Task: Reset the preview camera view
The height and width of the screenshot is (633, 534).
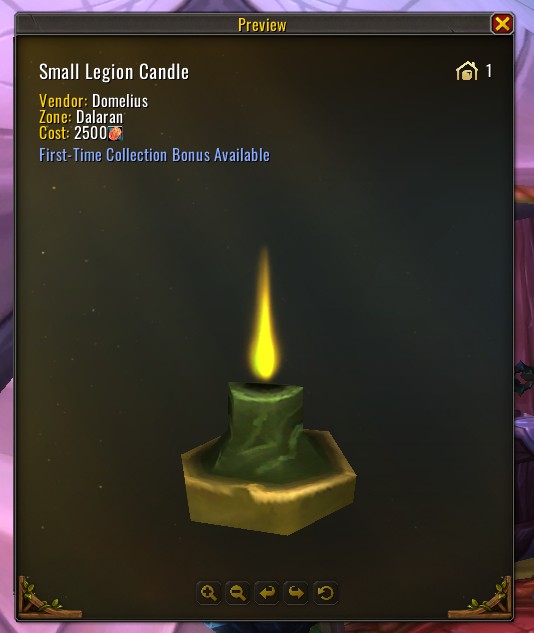Action: point(325,593)
